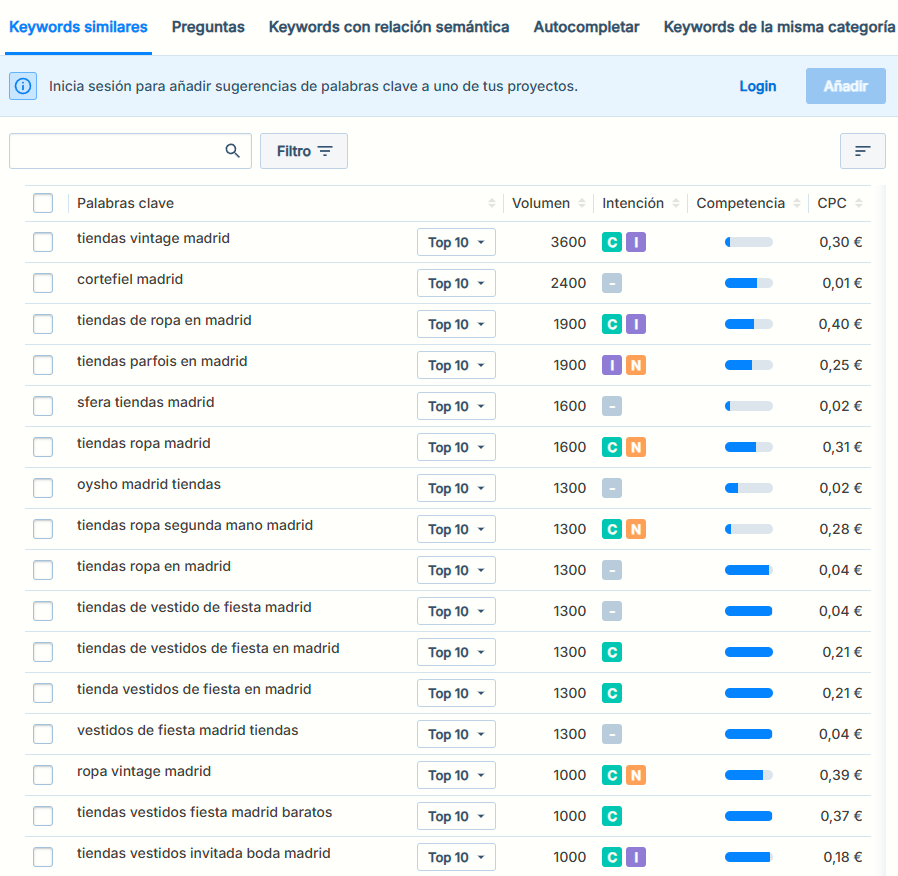The image size is (898, 876).
Task: Click the orange N intent badge for tiendas parfois en madrid
Action: 636,365
